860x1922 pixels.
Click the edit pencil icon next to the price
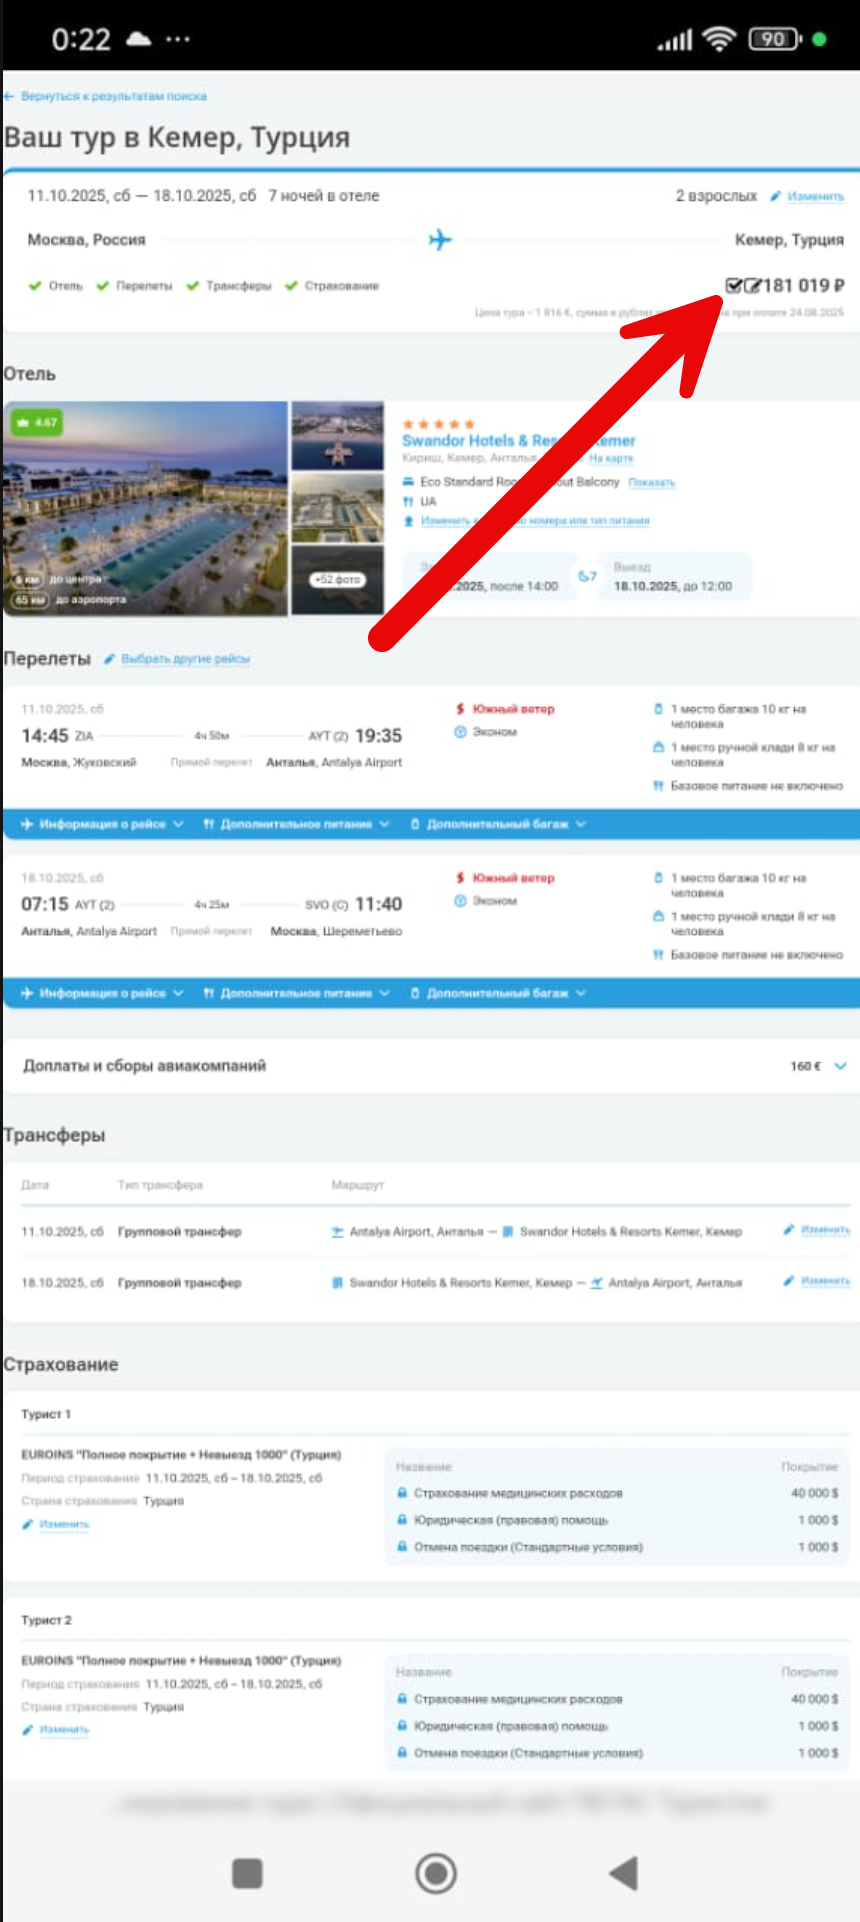tap(752, 286)
